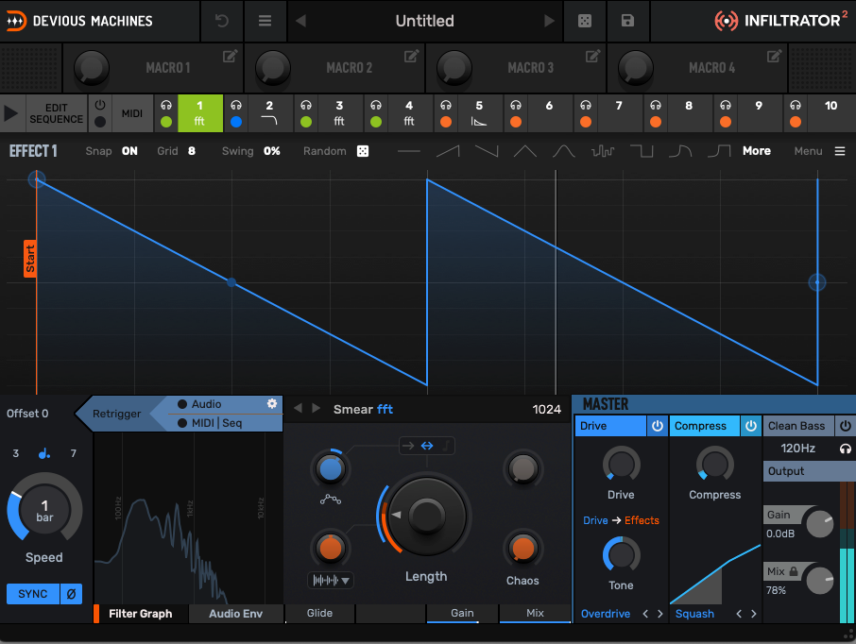Expand More envelope shapes
This screenshot has height=644, width=856.
[x=756, y=151]
